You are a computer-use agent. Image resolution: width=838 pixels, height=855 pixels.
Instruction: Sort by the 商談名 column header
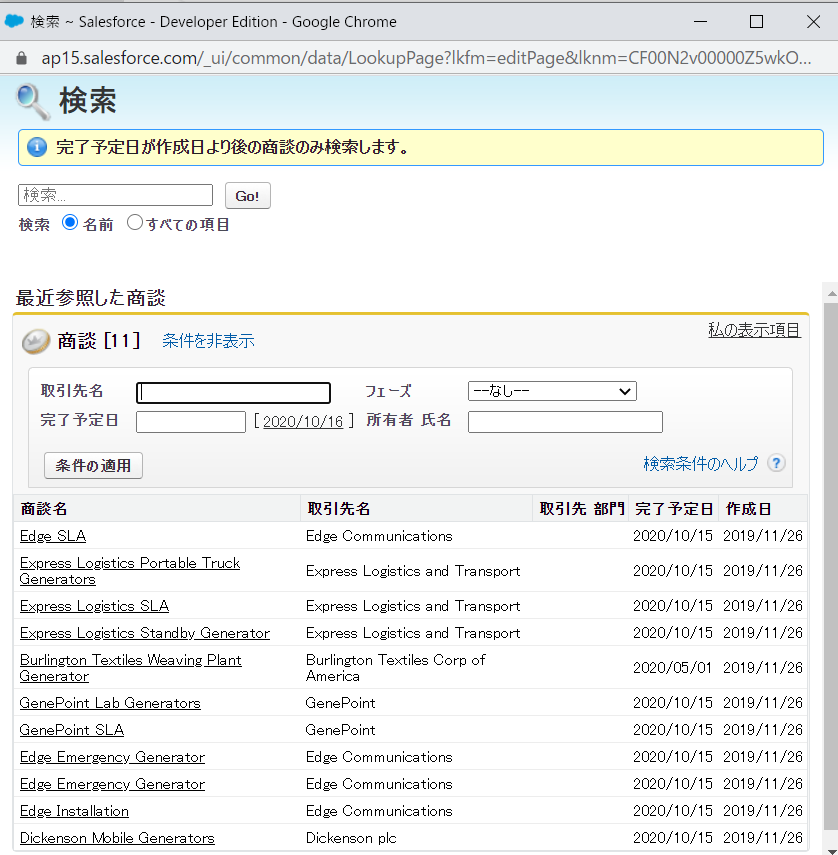(44, 509)
